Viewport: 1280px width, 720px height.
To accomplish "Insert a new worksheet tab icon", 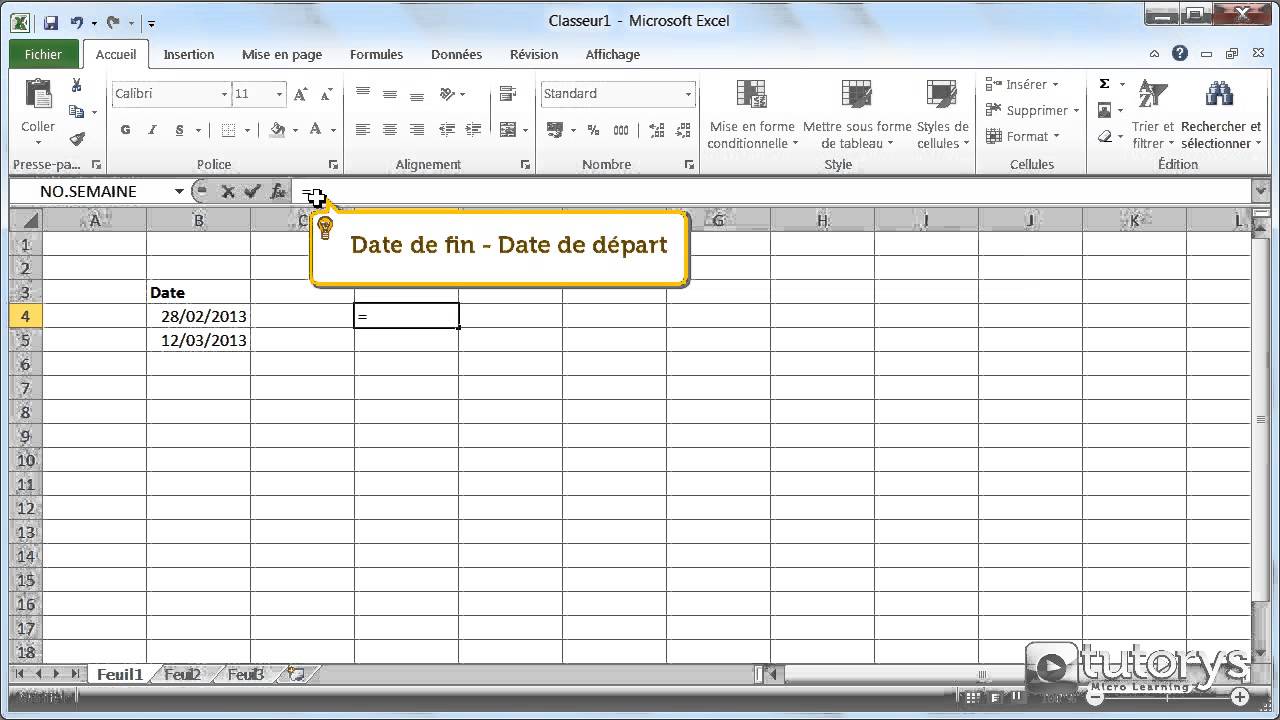I will pyautogui.click(x=296, y=674).
